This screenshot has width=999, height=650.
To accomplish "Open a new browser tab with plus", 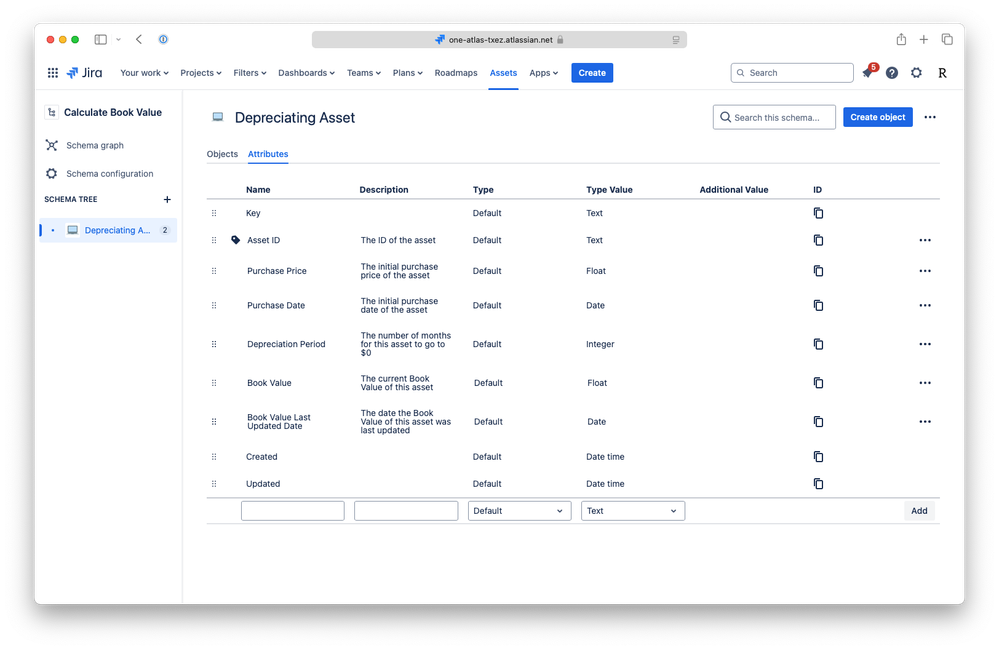I will [x=924, y=40].
